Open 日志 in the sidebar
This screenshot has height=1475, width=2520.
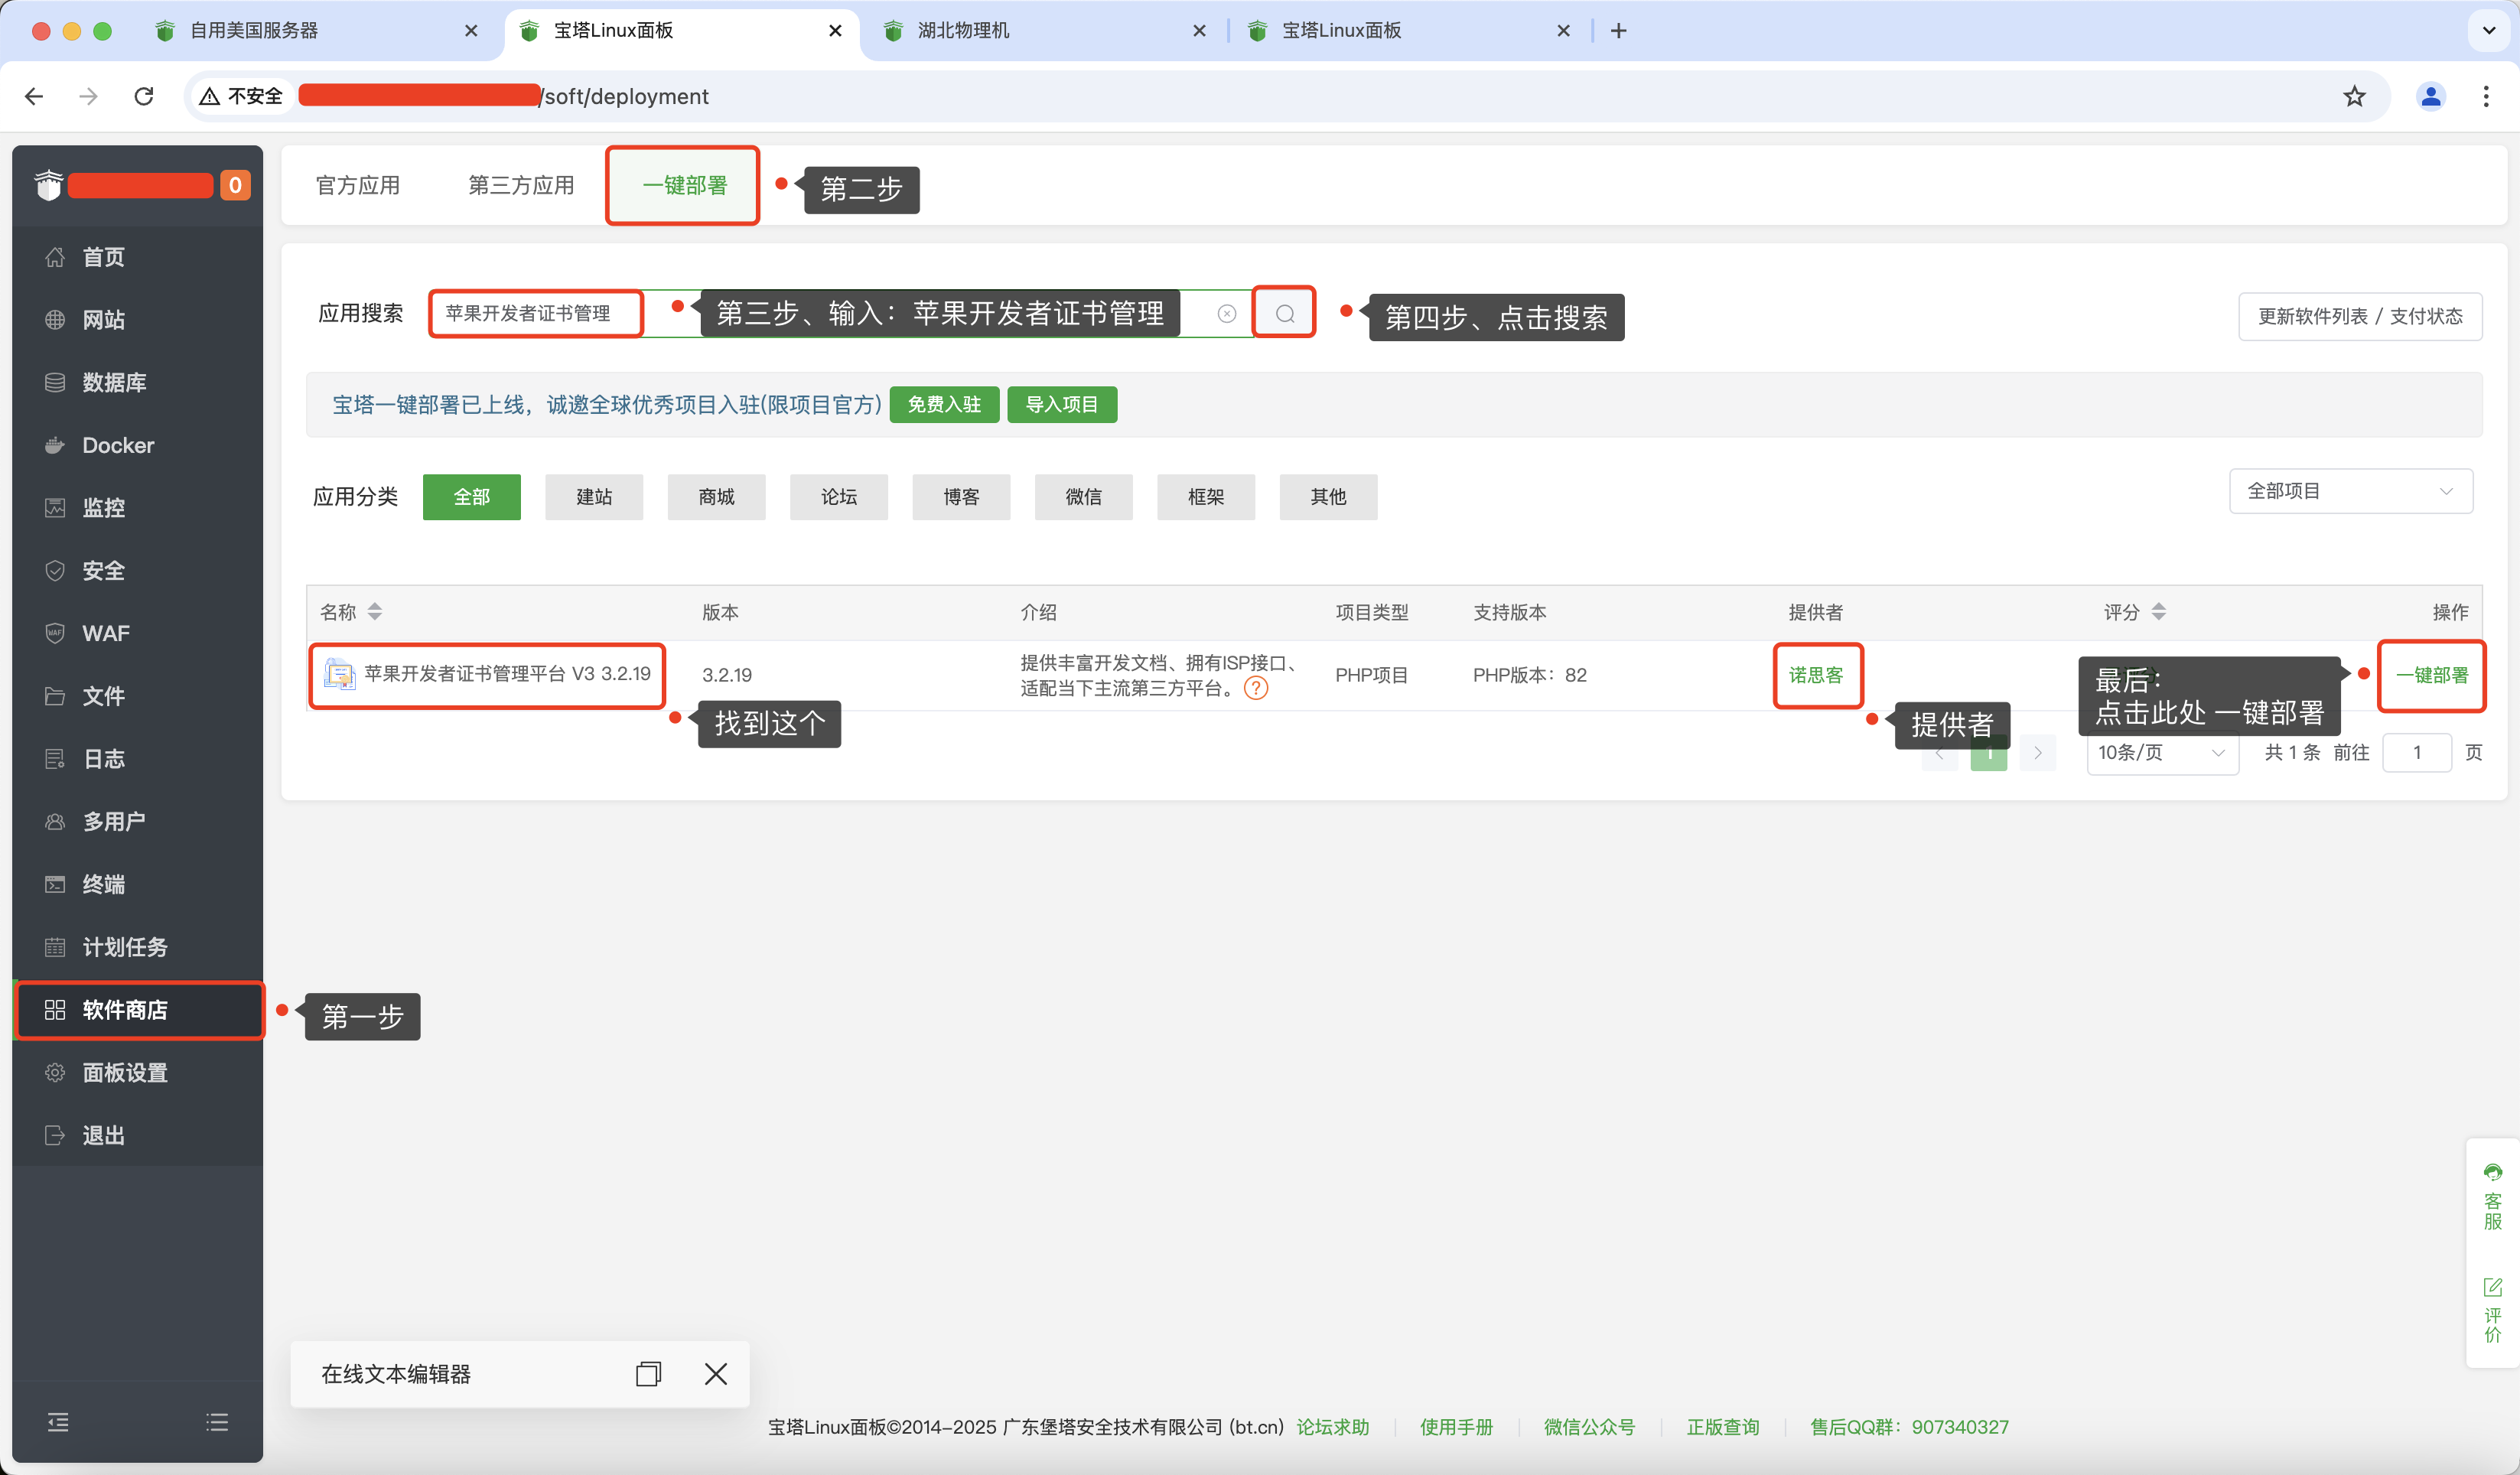click(138, 759)
